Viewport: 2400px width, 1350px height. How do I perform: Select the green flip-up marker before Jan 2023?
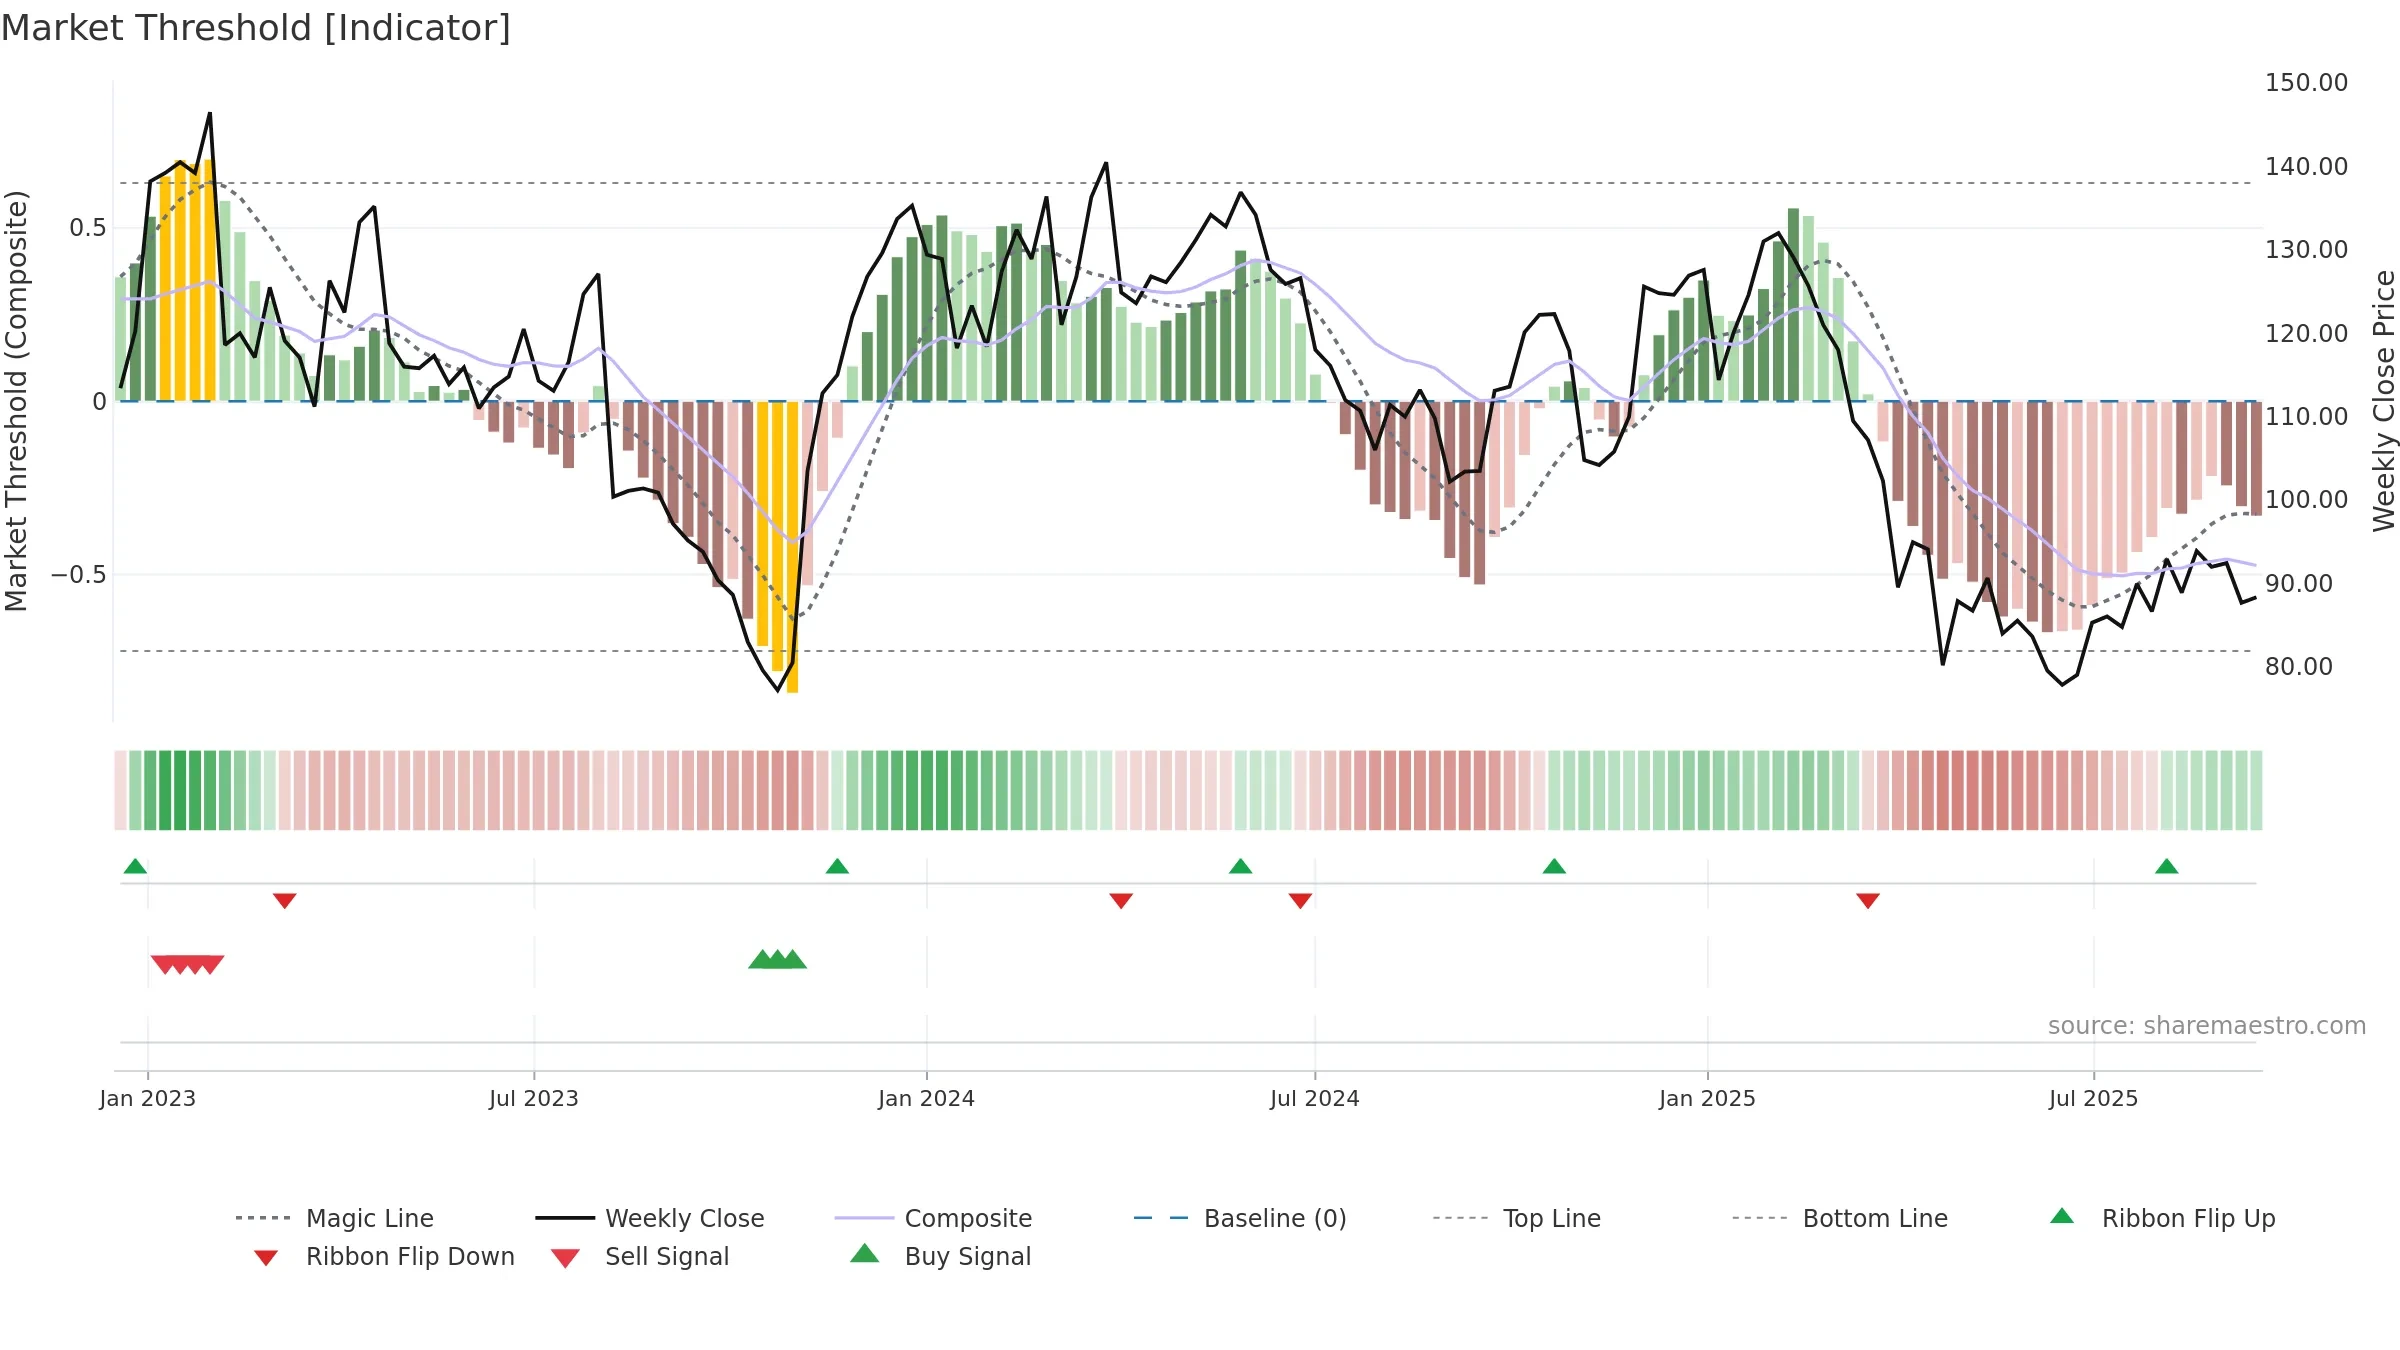(x=135, y=866)
